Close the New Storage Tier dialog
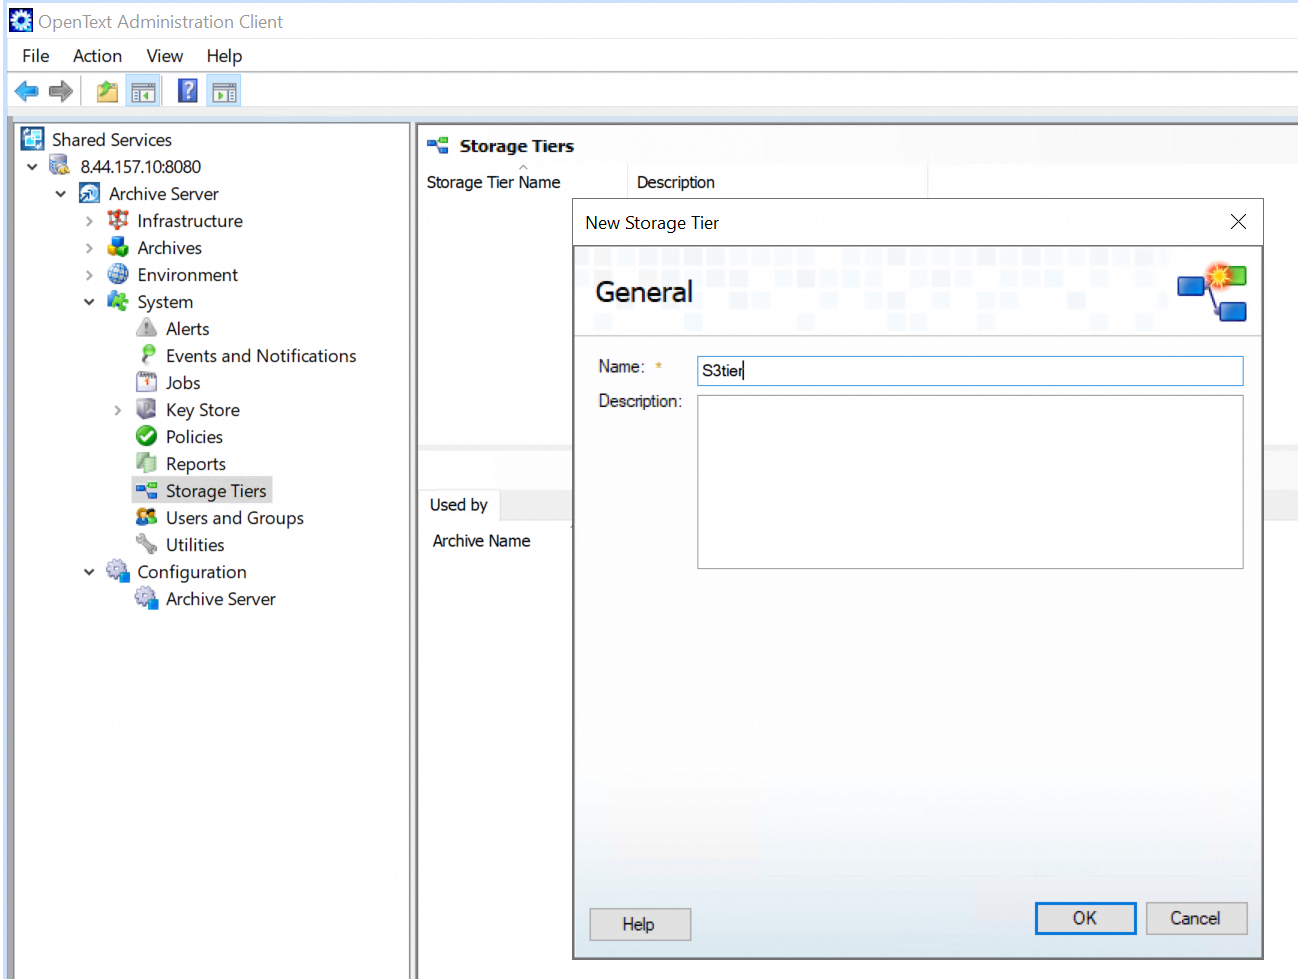 (x=1238, y=222)
